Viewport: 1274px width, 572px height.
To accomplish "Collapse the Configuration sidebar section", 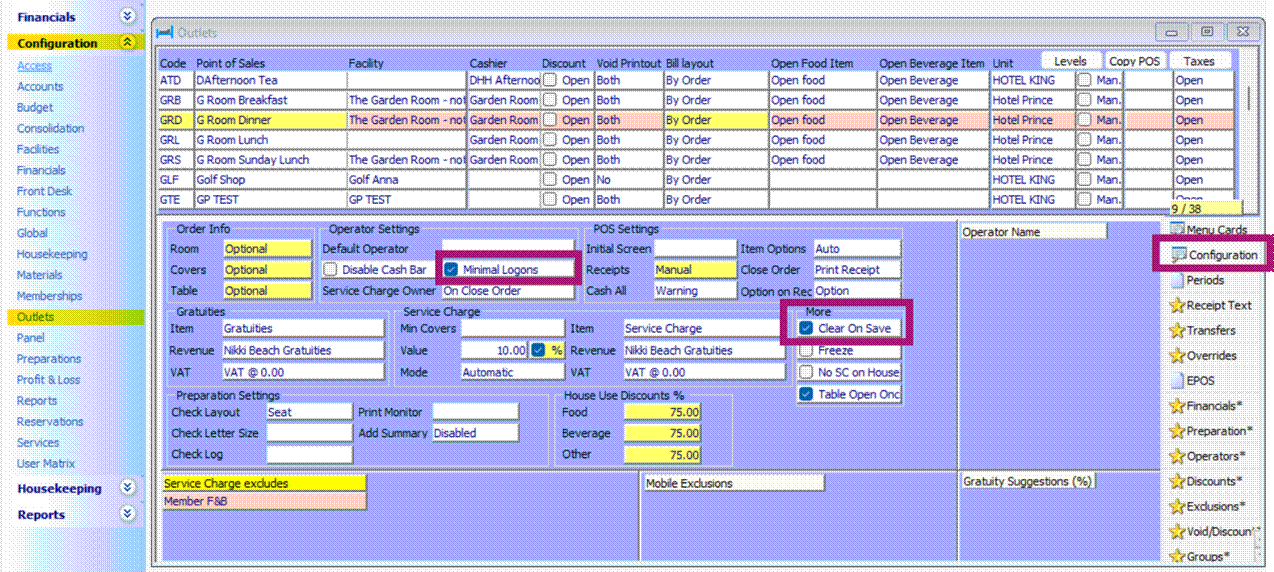I will pos(127,42).
